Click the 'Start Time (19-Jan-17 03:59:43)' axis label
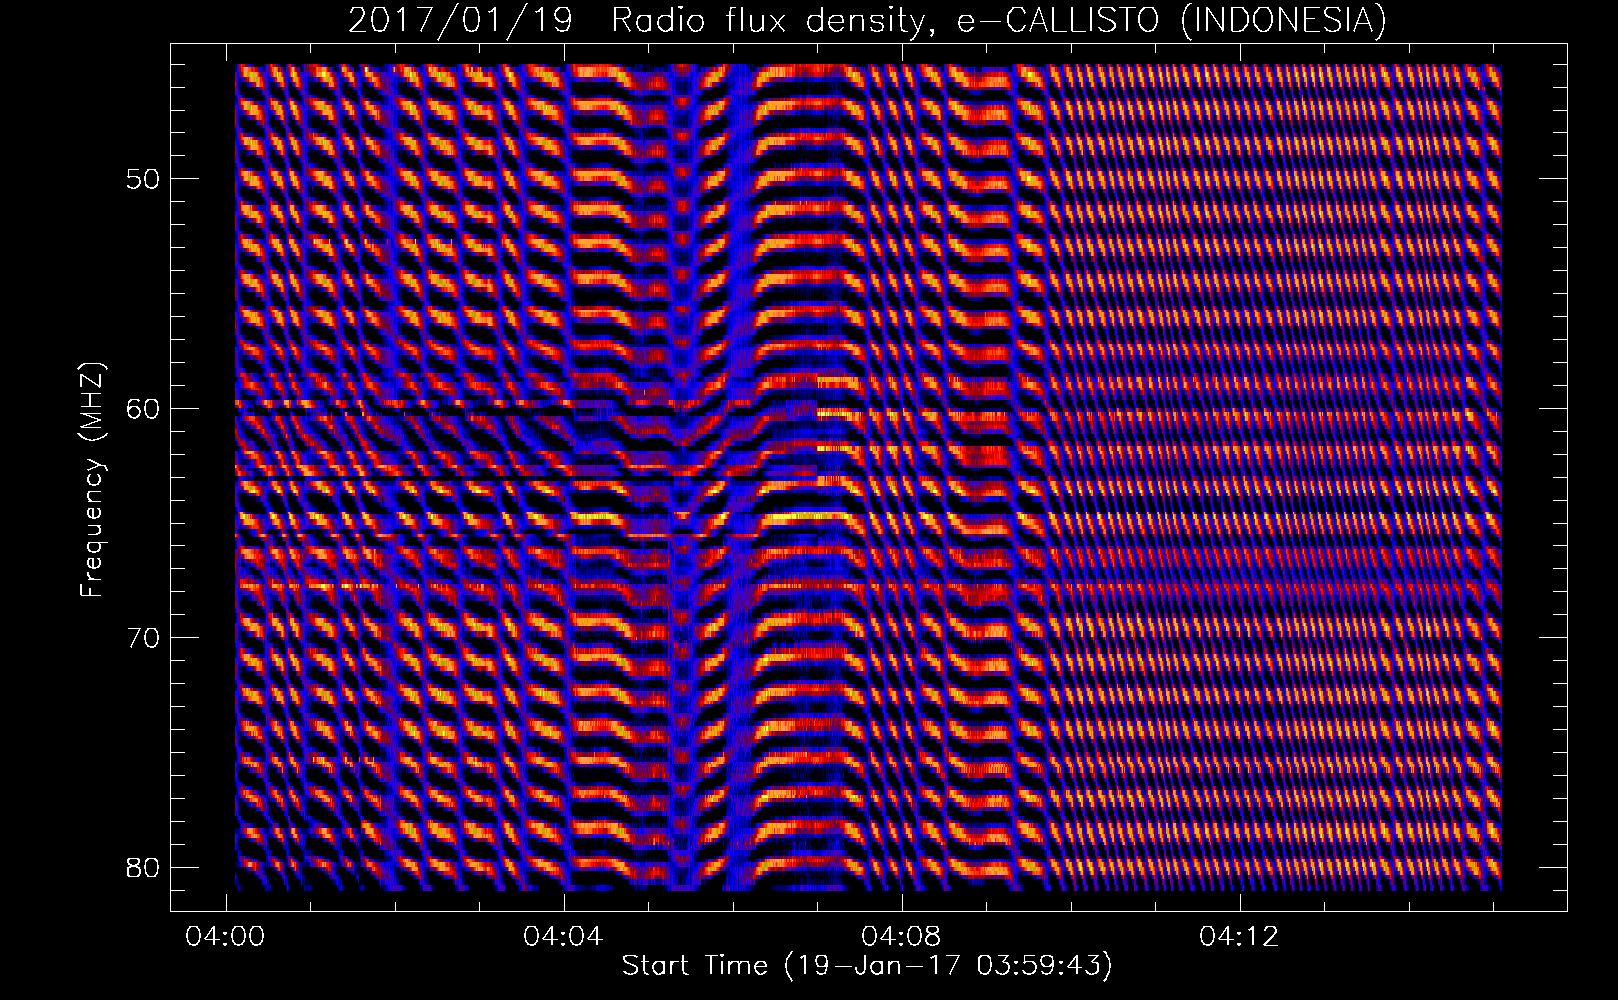Viewport: 1618px width, 1000px height. (x=867, y=966)
